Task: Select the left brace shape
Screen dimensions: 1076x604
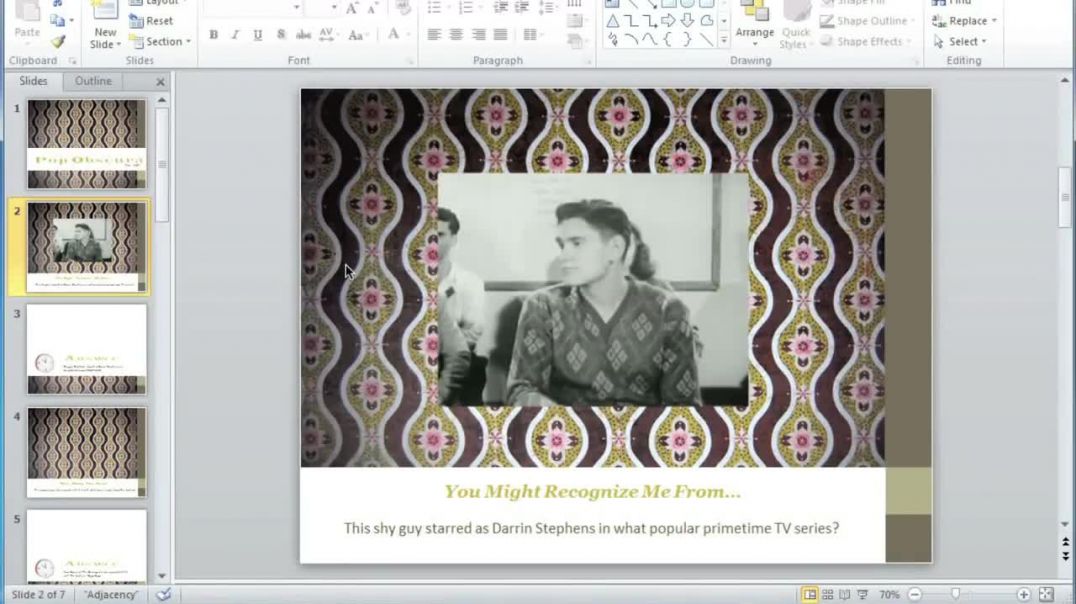Action: pos(668,40)
